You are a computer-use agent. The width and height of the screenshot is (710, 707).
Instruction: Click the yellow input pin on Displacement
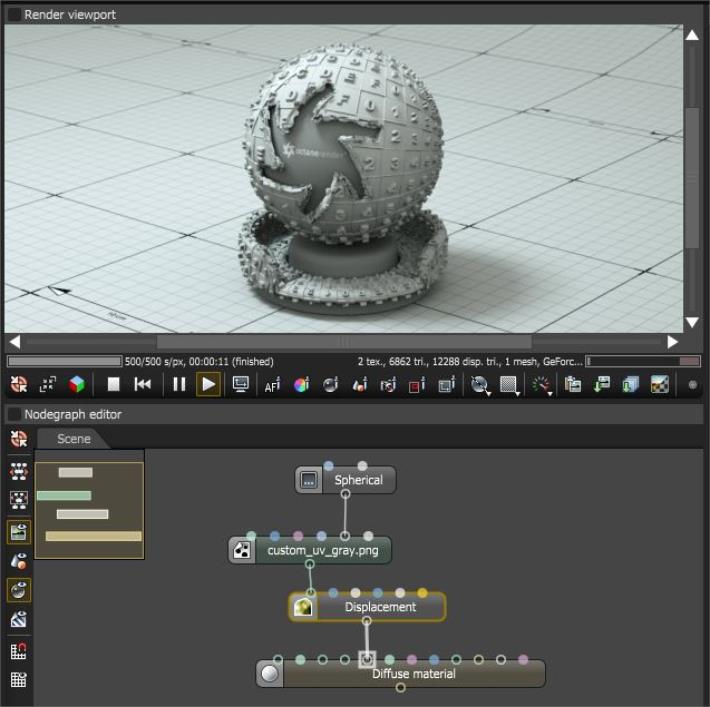422,593
